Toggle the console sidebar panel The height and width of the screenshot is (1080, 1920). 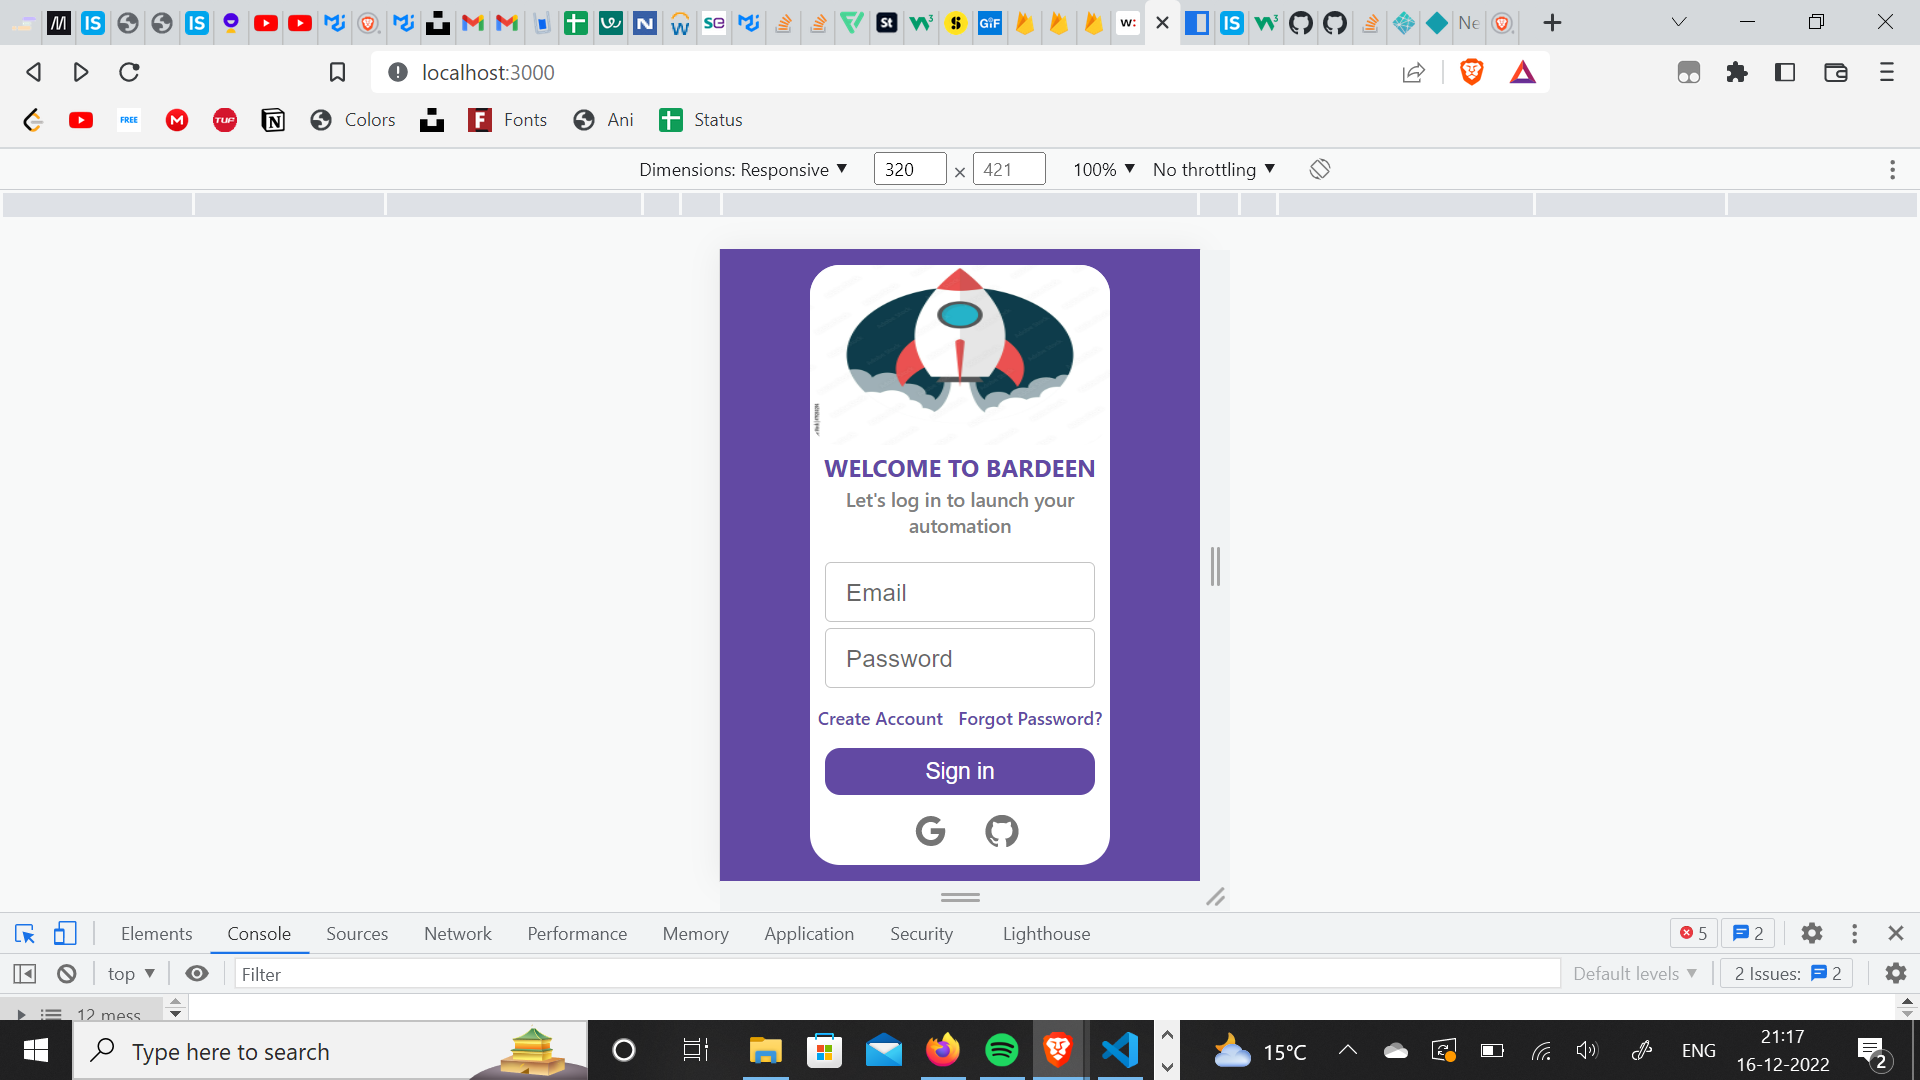(25, 973)
